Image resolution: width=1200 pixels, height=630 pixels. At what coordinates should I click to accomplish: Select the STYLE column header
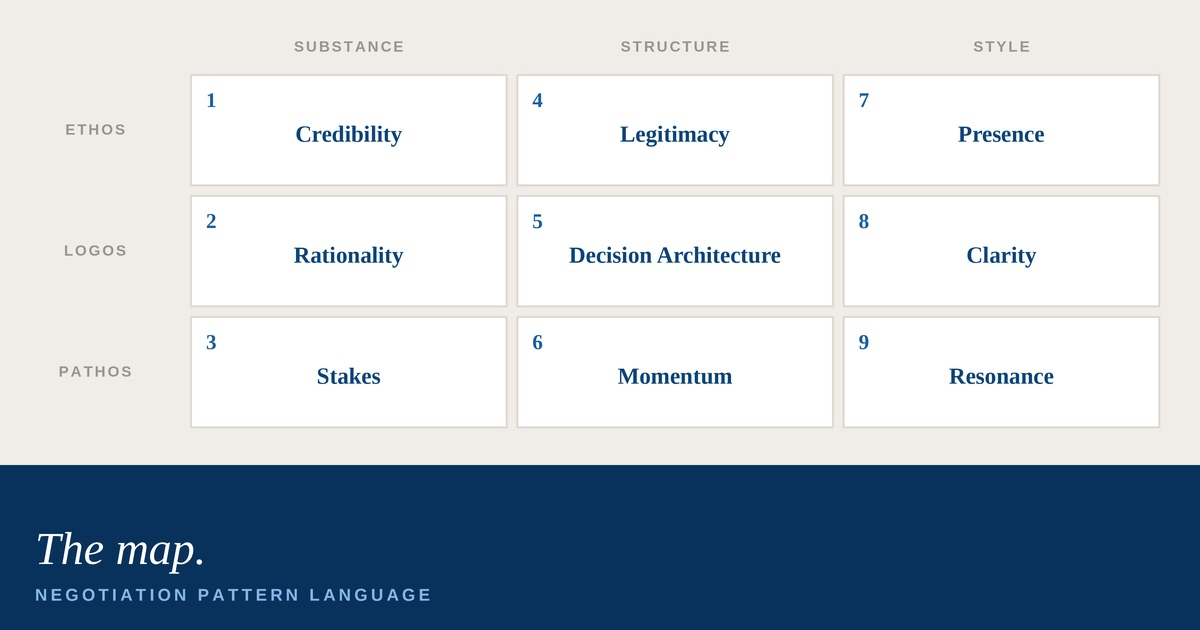[1001, 47]
